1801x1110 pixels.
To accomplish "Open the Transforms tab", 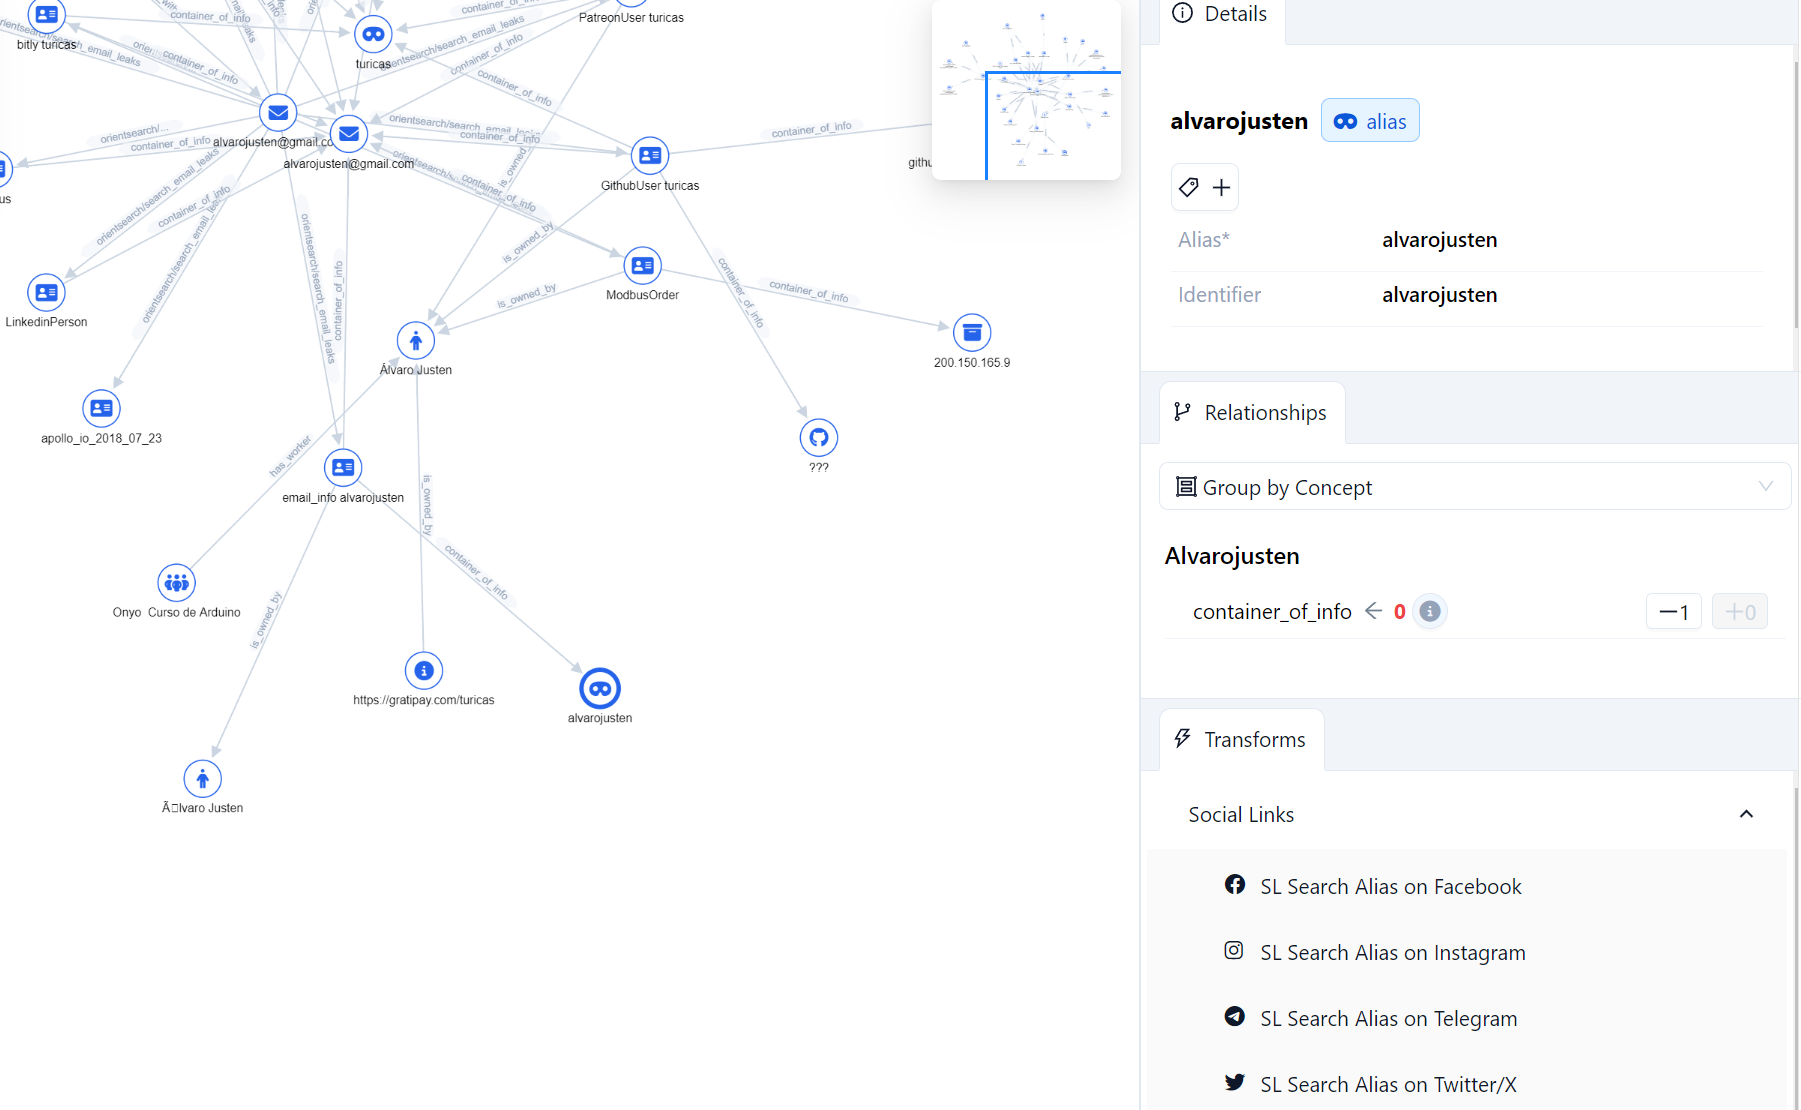I will (x=1241, y=740).
